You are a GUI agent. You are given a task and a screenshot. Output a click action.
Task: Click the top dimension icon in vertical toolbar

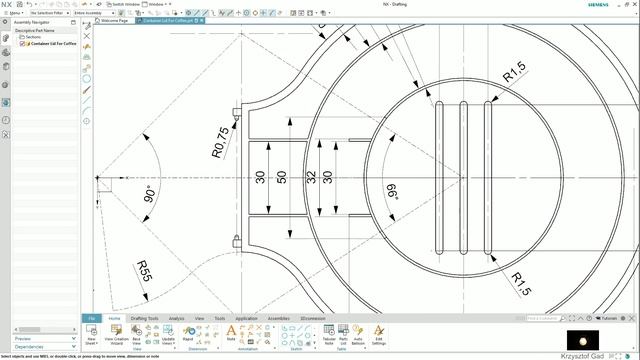coord(87,25)
